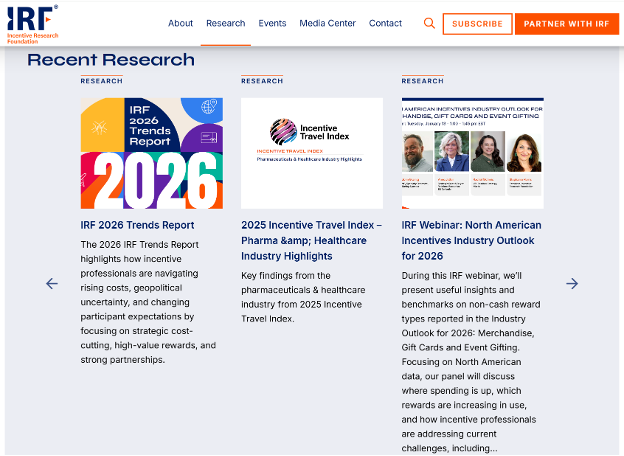Click Research label above Travel Index card
The image size is (624, 456).
tap(262, 81)
